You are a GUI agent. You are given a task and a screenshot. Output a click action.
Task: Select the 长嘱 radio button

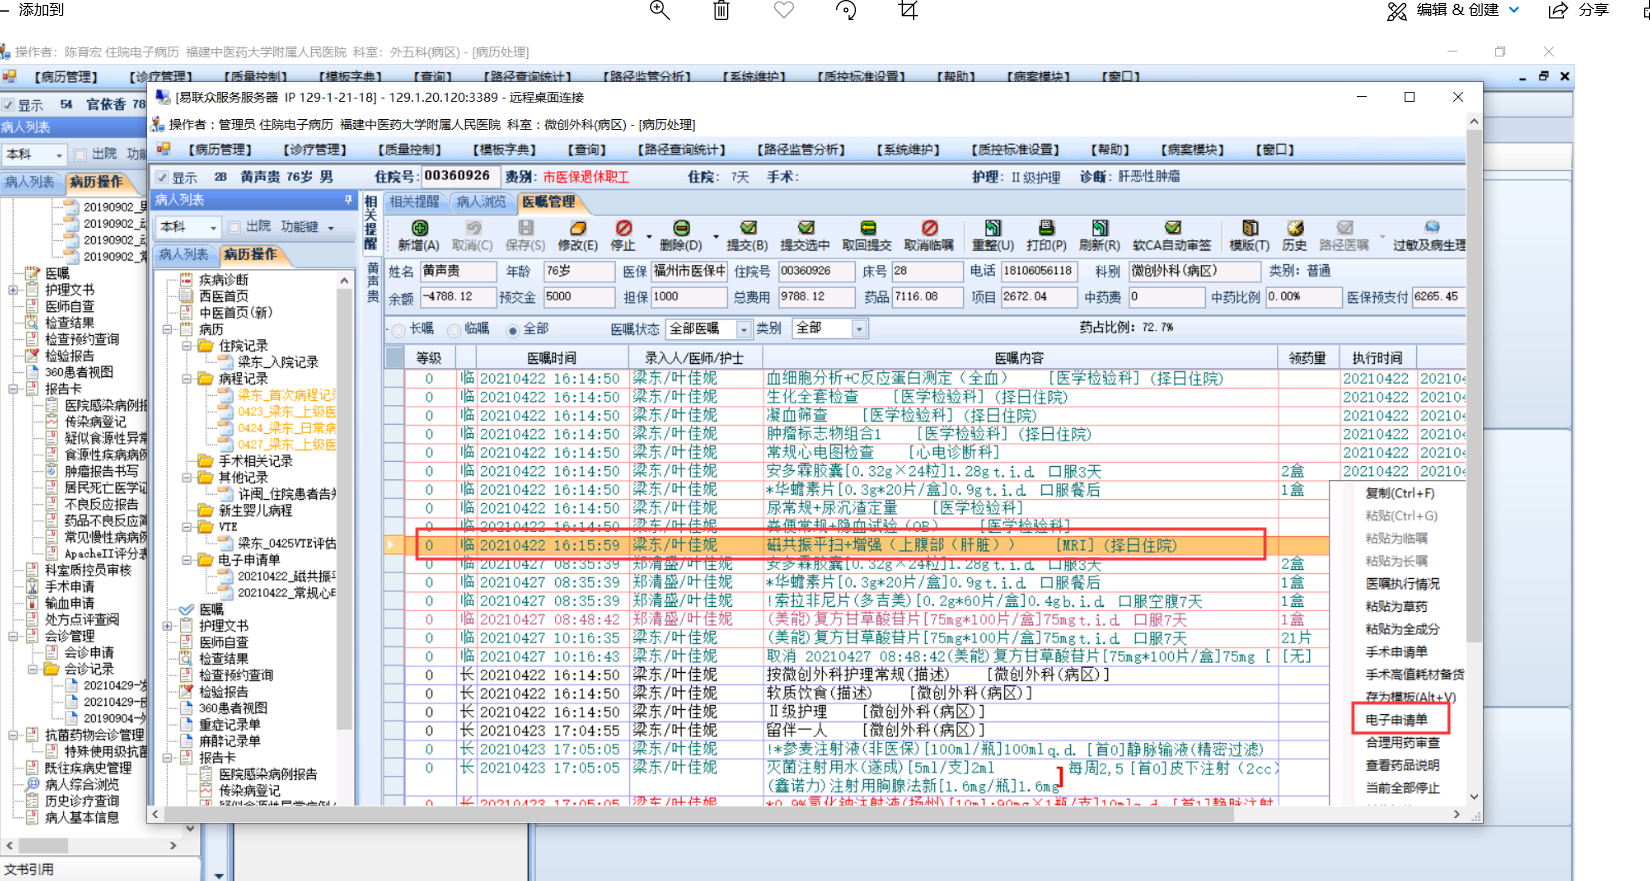[399, 330]
